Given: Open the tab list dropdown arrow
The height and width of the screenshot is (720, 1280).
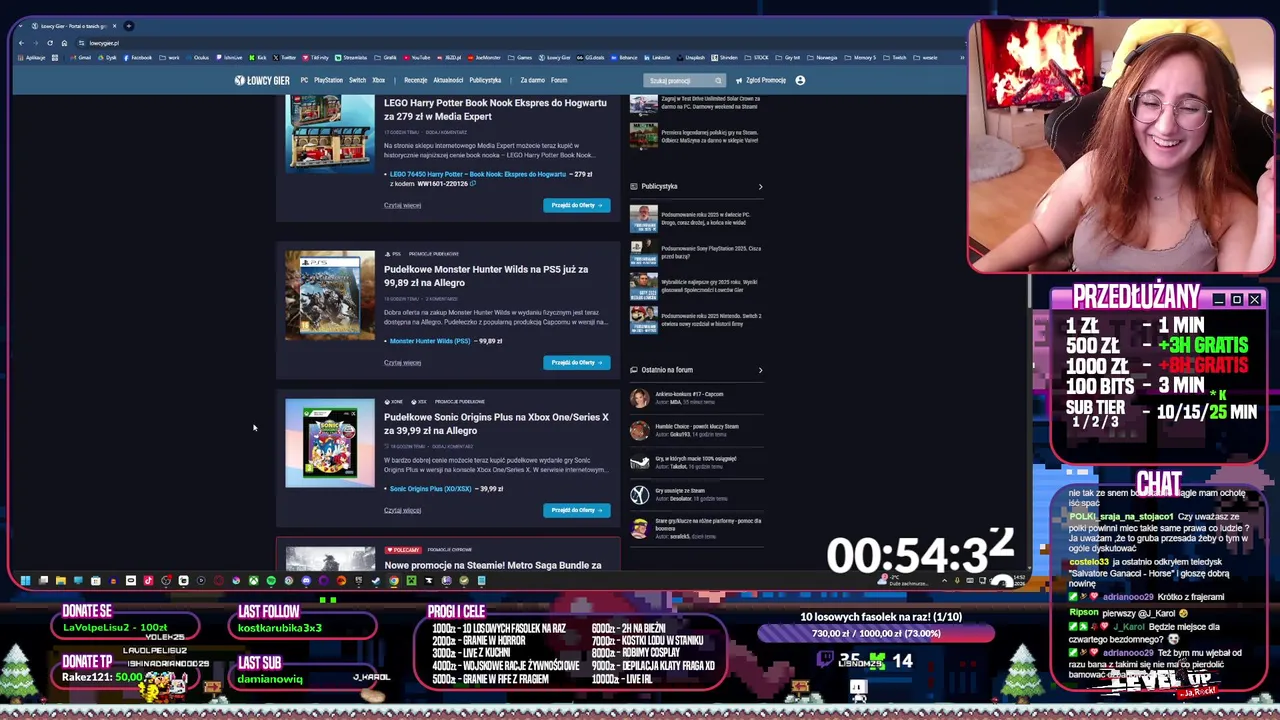Looking at the screenshot, I should coord(21,26).
